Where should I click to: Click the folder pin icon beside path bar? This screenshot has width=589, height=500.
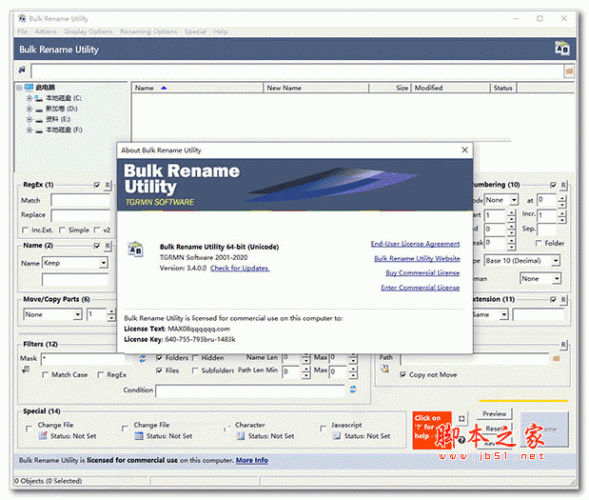[x=22, y=70]
